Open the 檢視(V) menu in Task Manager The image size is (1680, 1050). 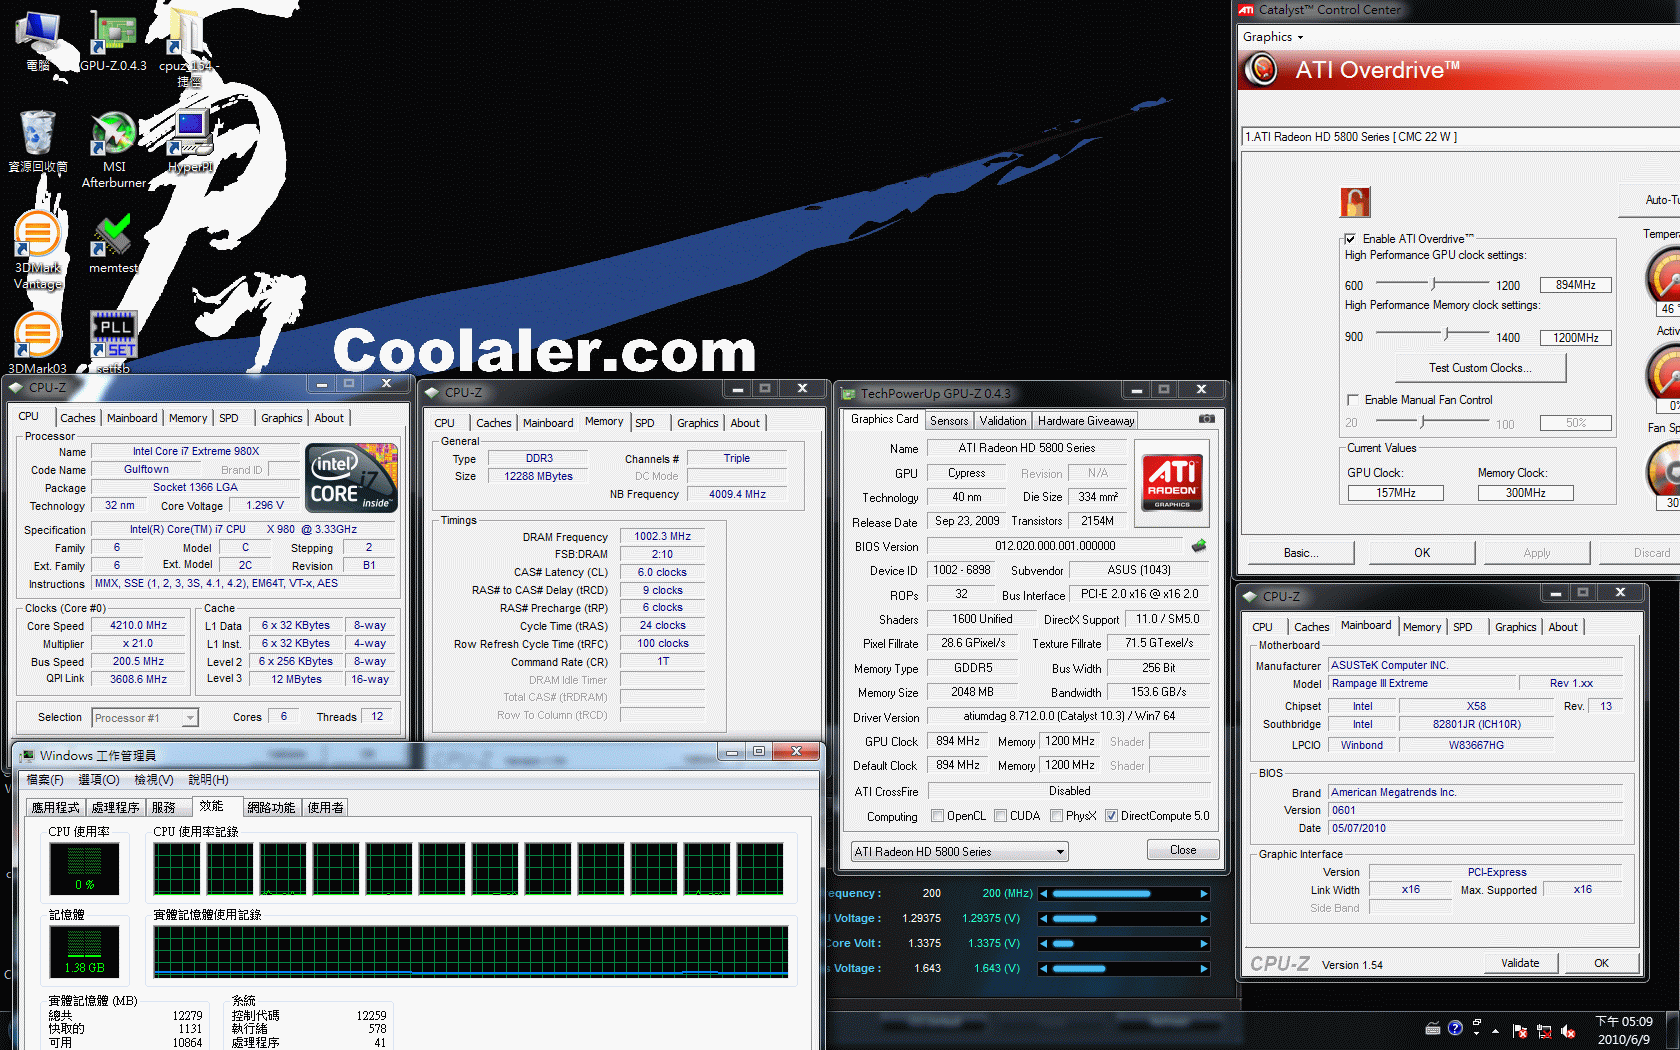pos(154,780)
